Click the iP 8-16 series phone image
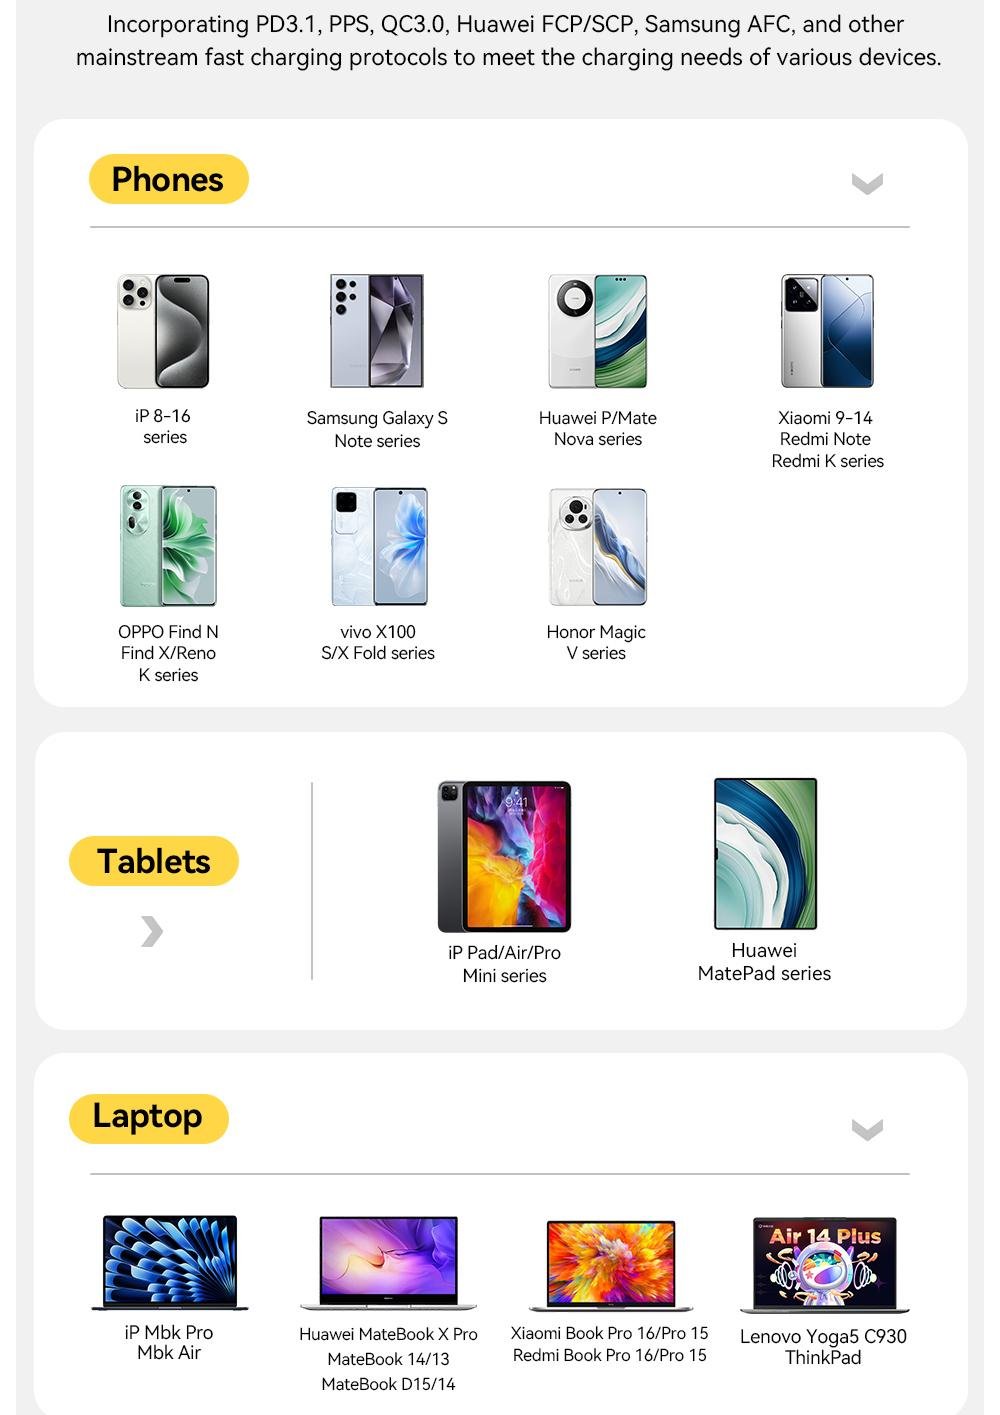The height and width of the screenshot is (1415, 1000). (163, 331)
